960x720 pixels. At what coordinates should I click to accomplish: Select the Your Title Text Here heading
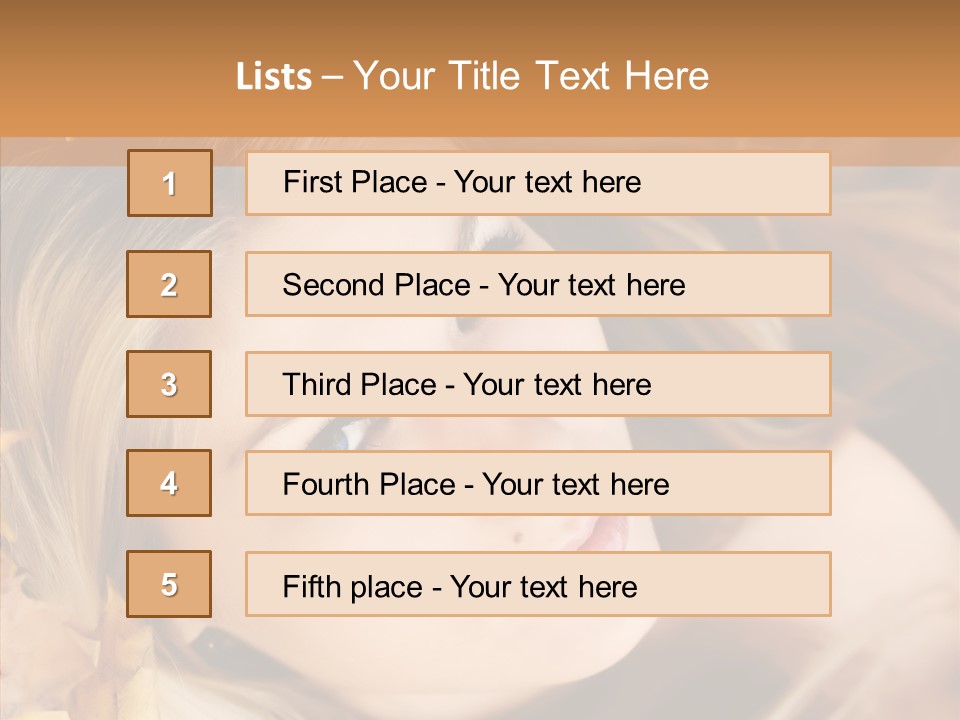531,76
